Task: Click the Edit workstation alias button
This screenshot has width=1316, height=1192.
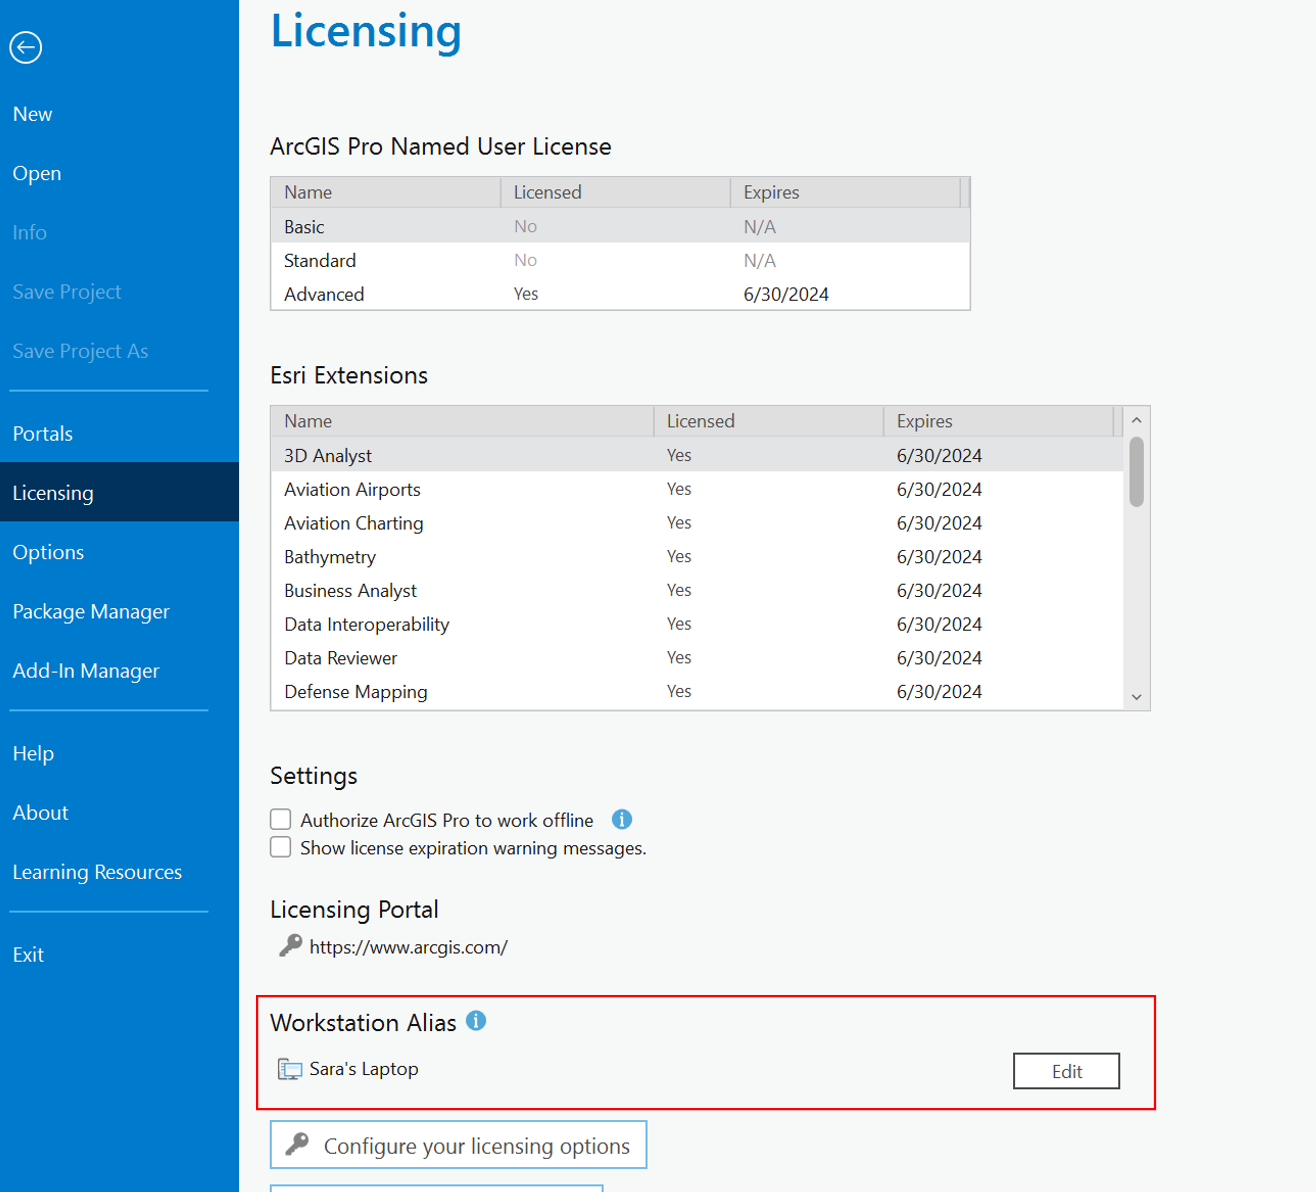Action: [x=1066, y=1071]
